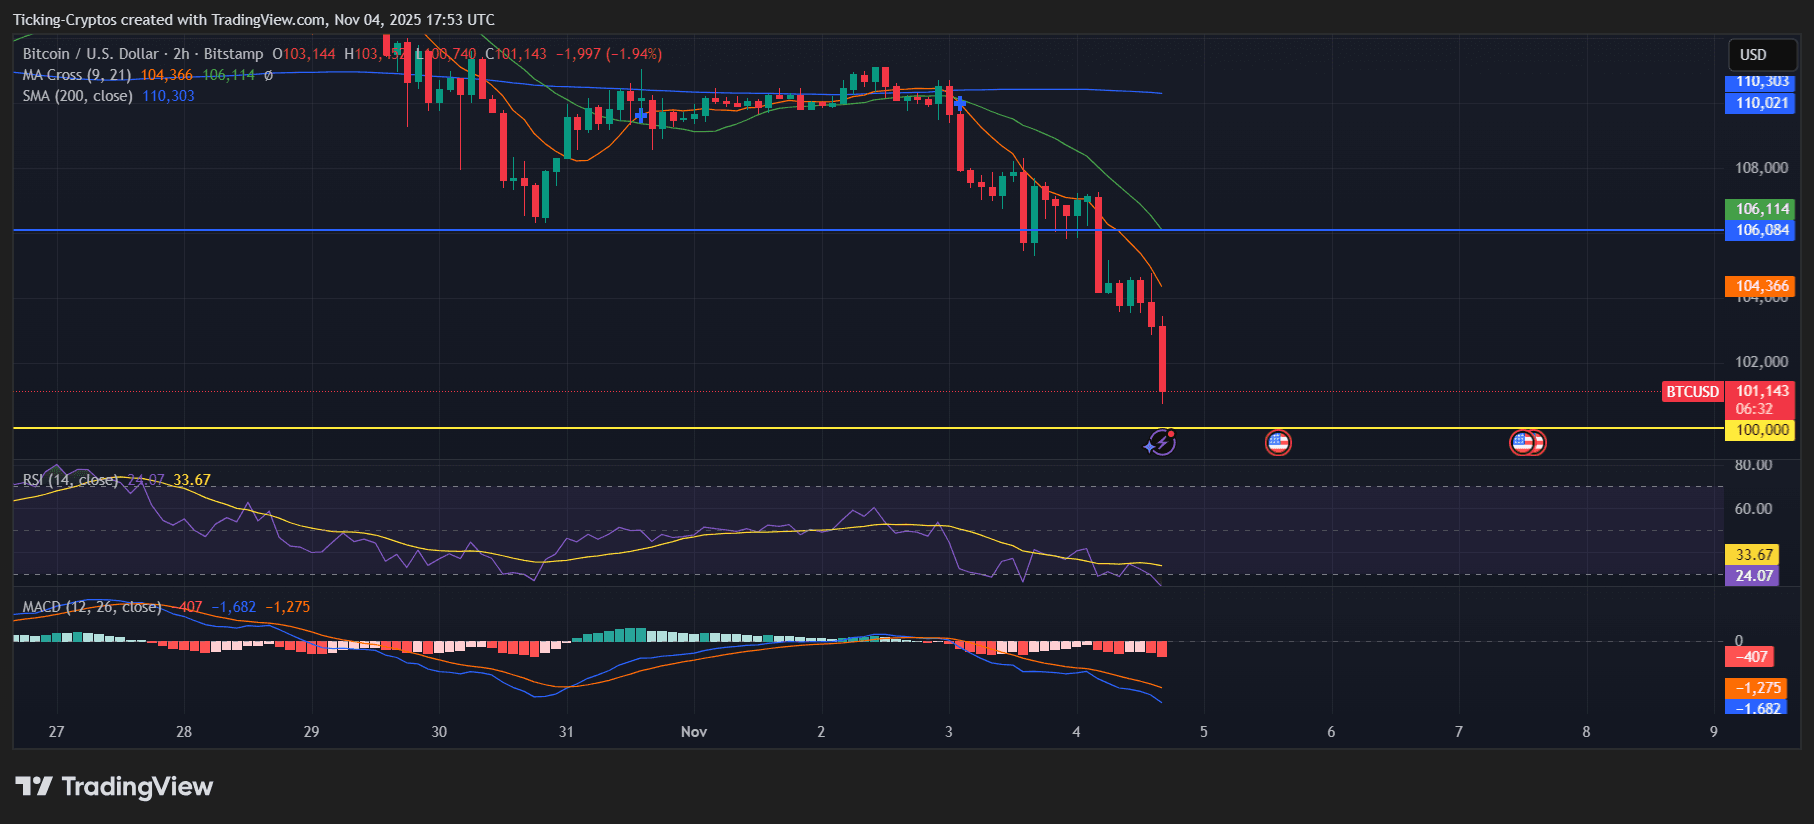Click date label 4 on the time axis
This screenshot has width=1814, height=824.
[x=1077, y=732]
